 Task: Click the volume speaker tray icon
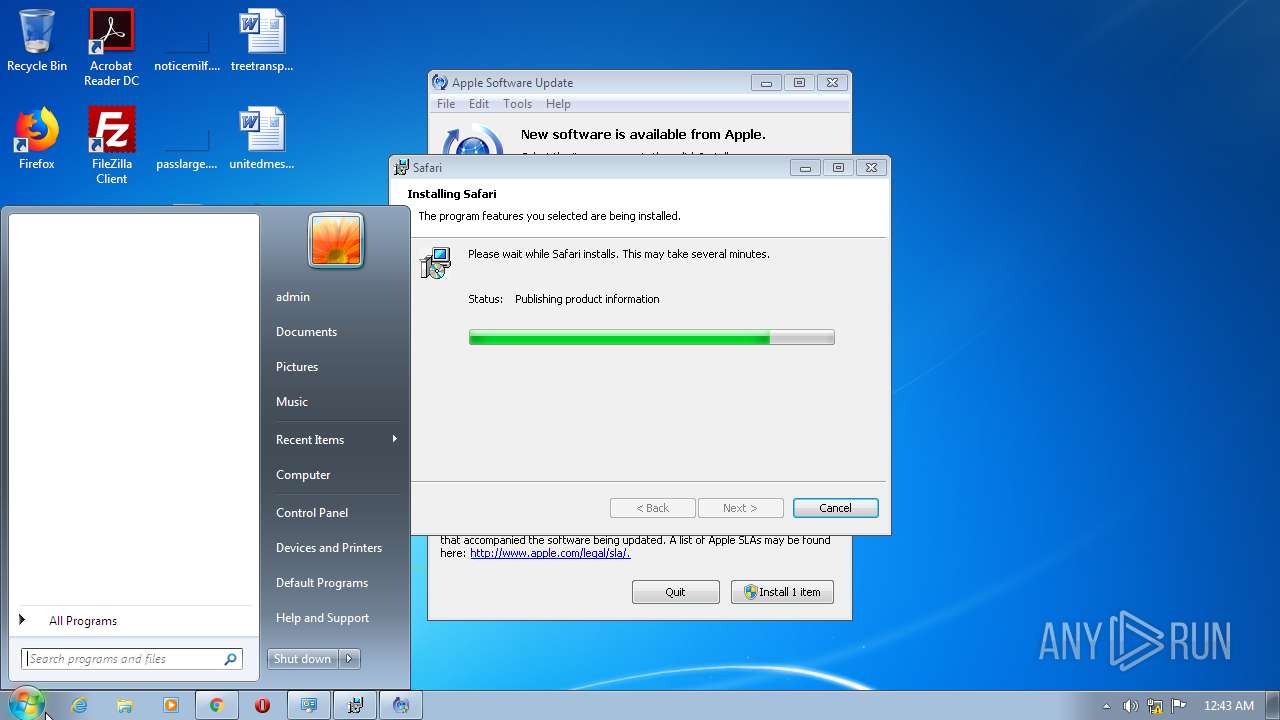tap(1130, 706)
